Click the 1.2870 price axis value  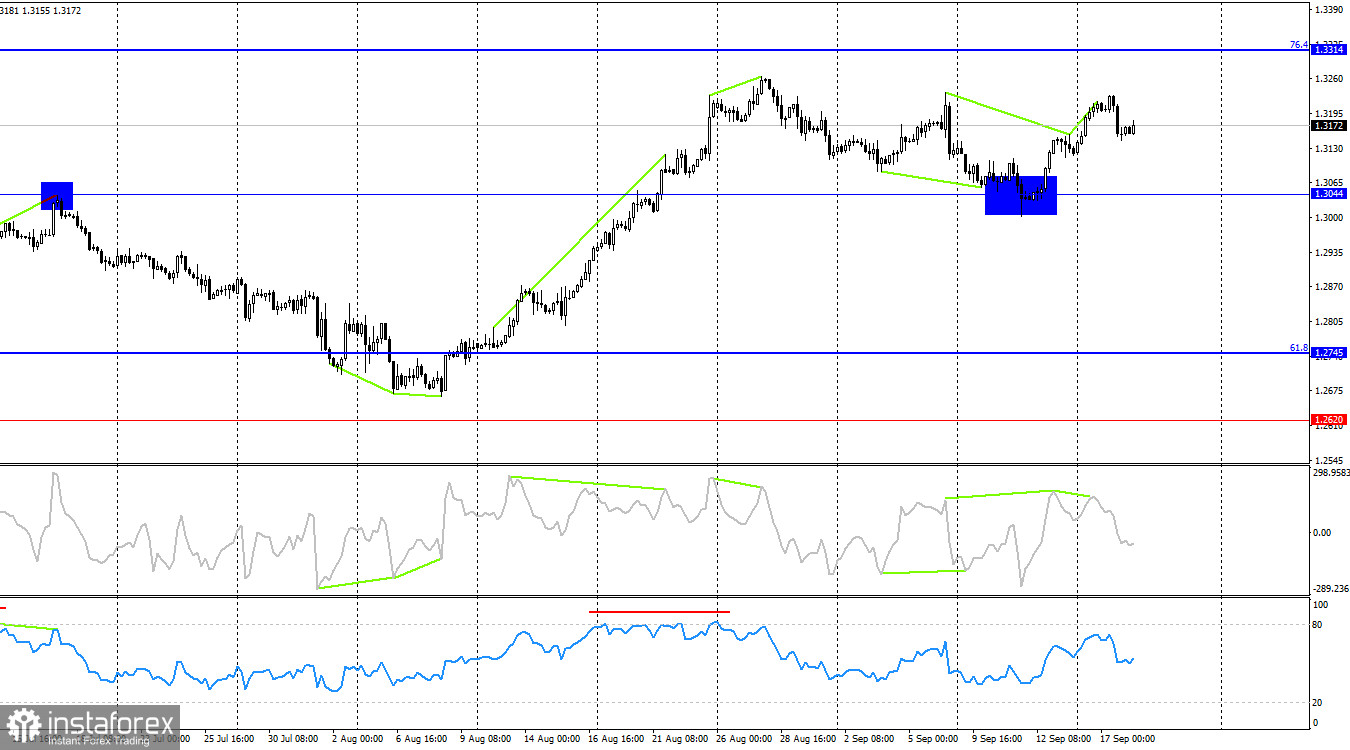[x=1329, y=287]
